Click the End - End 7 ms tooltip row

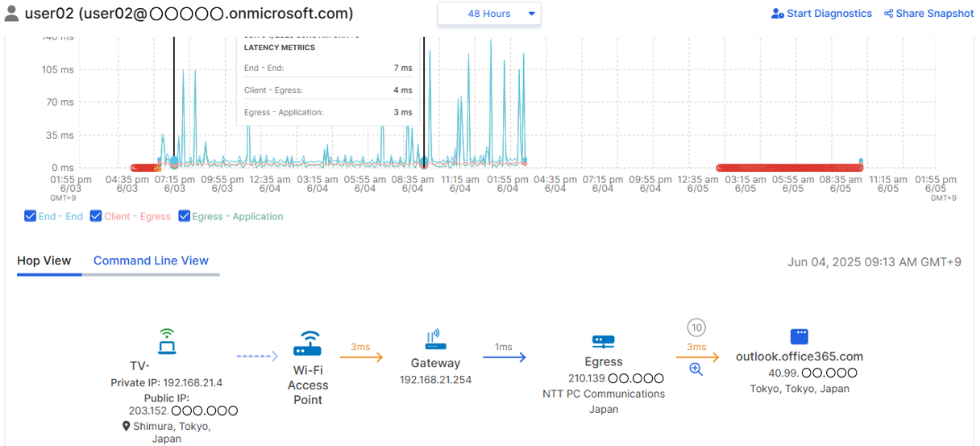click(328, 67)
